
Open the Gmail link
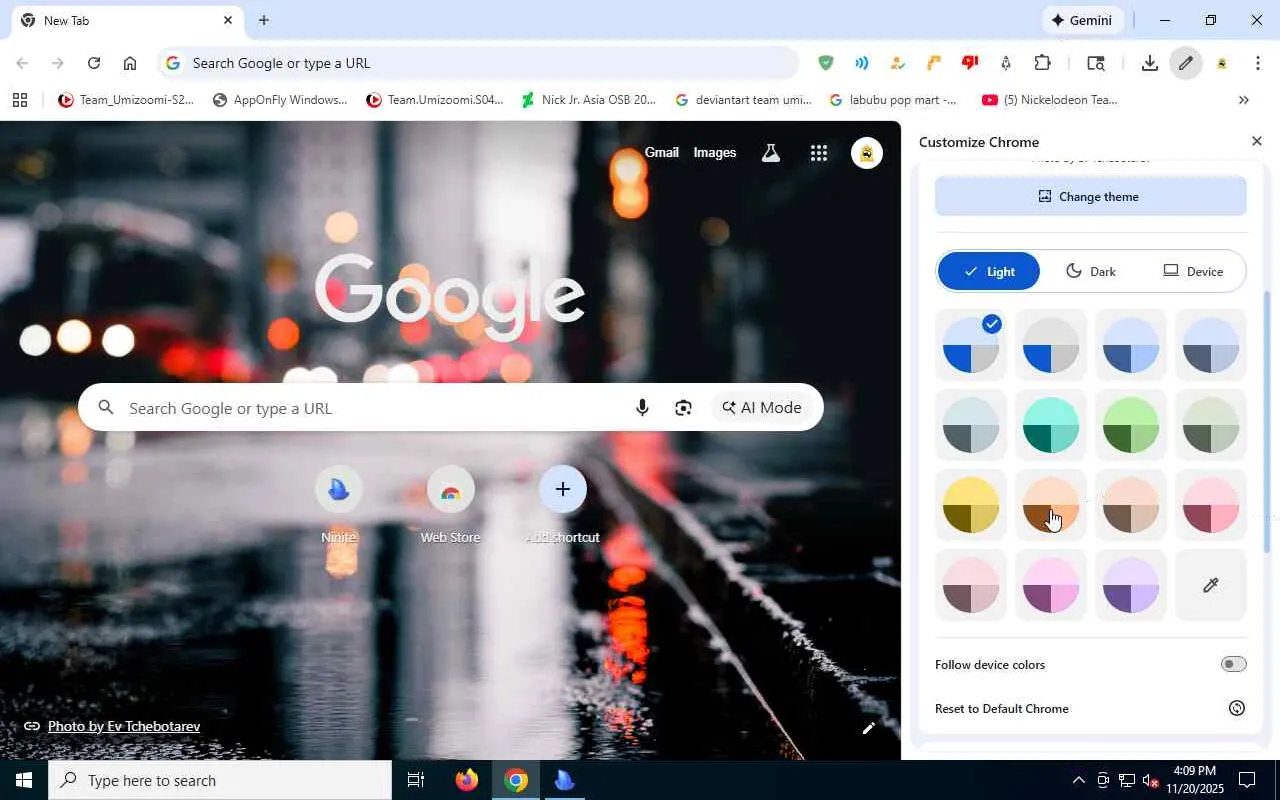pyautogui.click(x=662, y=153)
